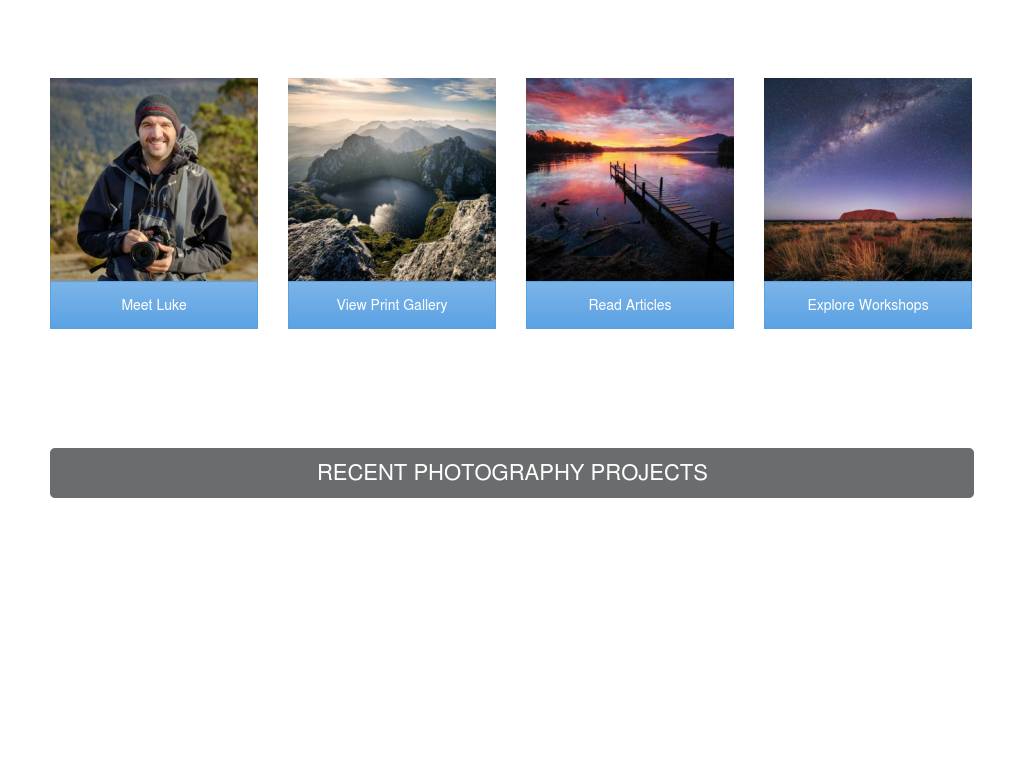
Task: Click Luke's beanie in the portrait
Action: click(x=157, y=112)
